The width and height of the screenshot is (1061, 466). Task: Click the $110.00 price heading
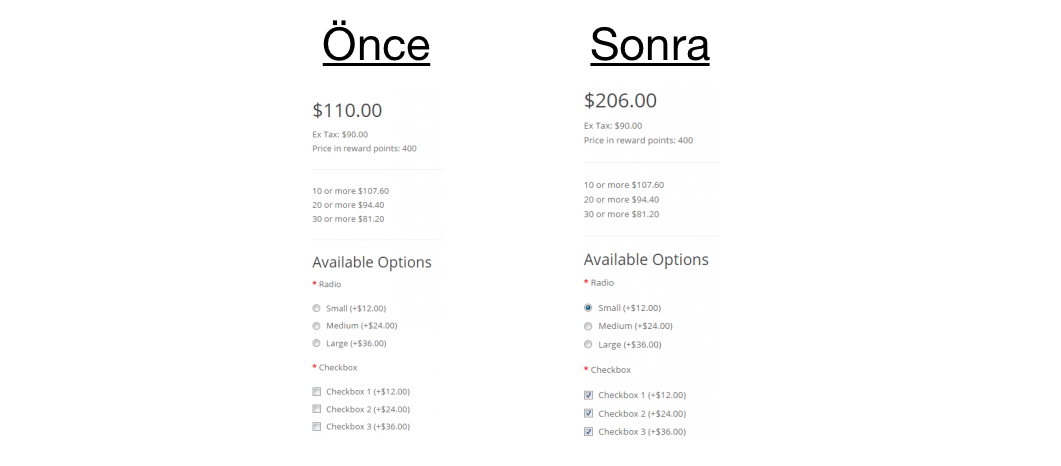point(347,111)
